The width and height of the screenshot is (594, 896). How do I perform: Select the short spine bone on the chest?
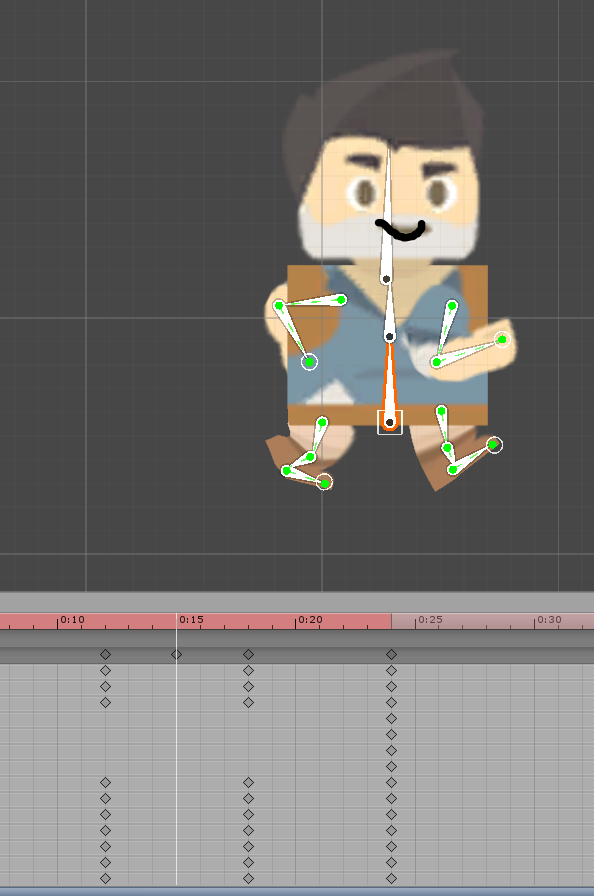coord(389,311)
